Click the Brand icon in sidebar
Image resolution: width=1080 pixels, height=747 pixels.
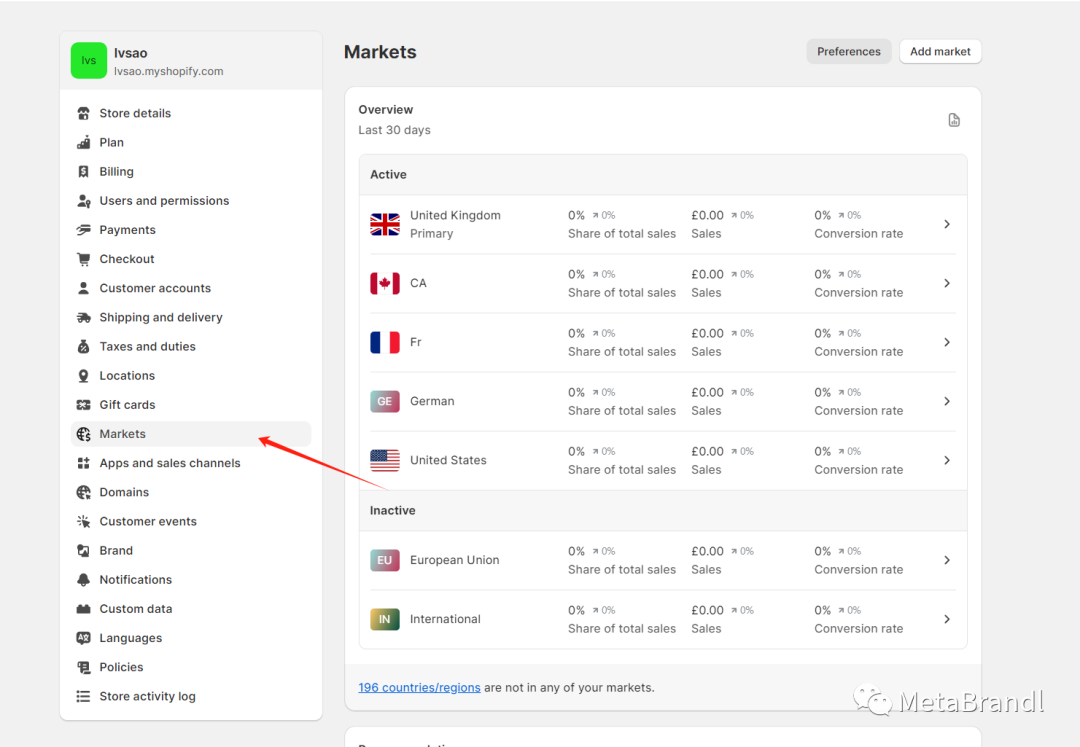coord(83,551)
